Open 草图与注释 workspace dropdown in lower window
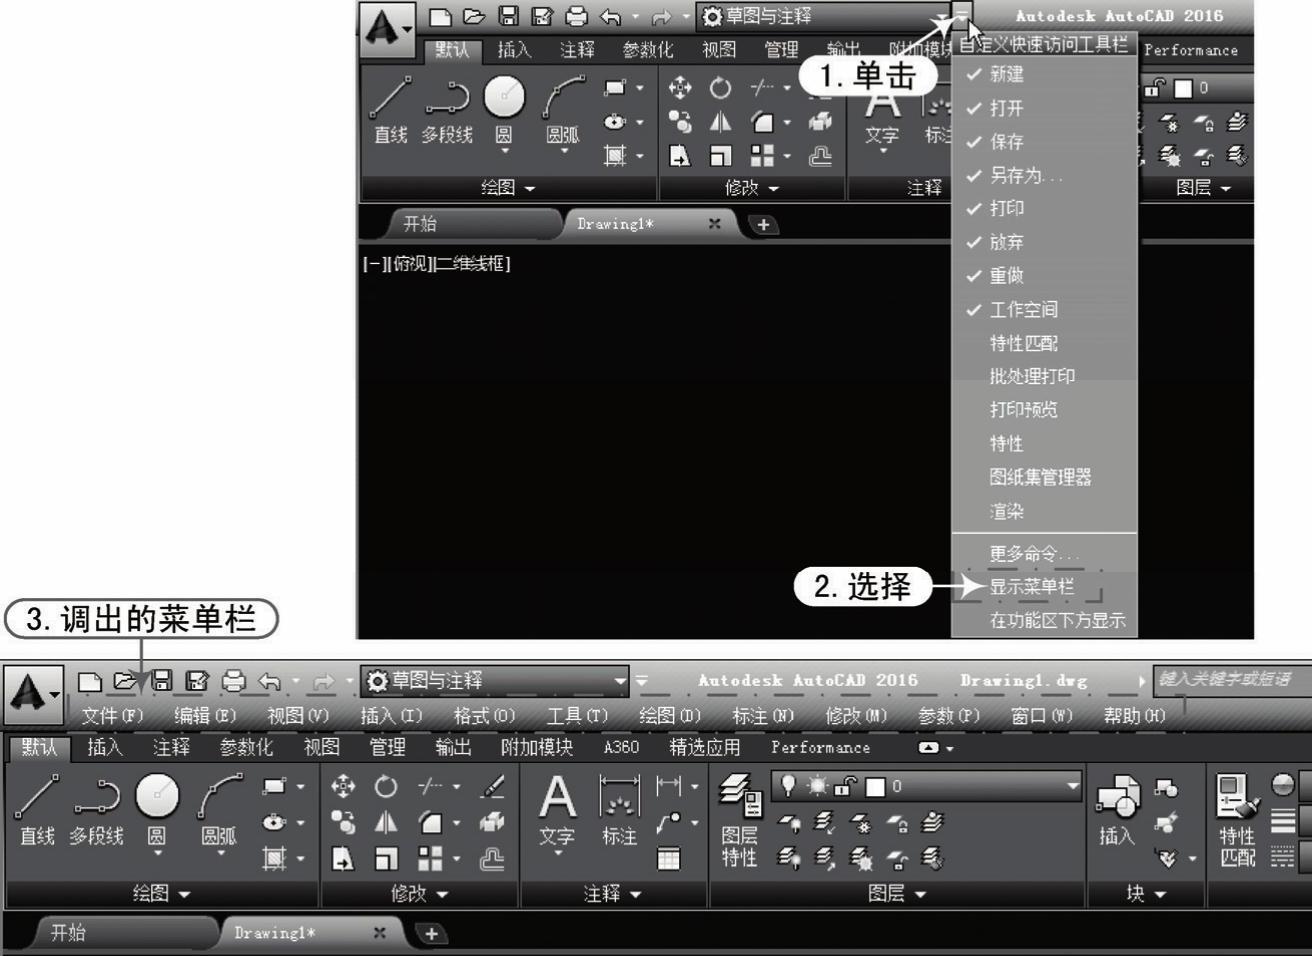 point(495,681)
